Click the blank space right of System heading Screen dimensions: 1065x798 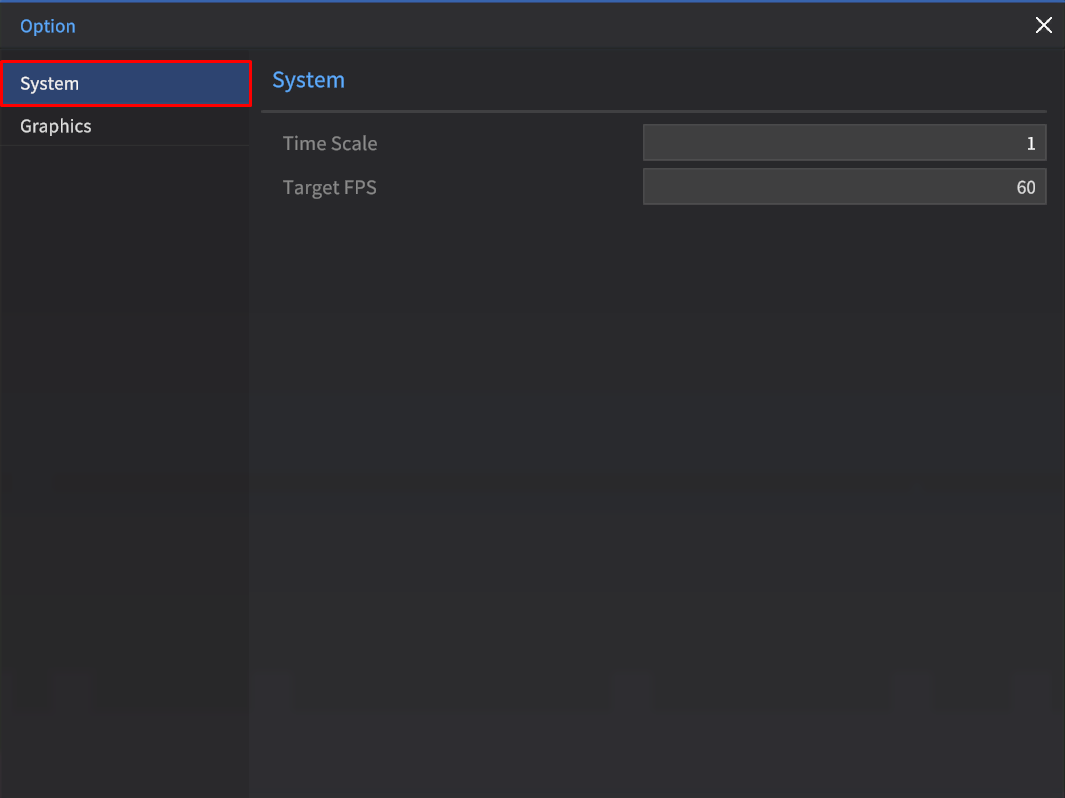click(700, 80)
